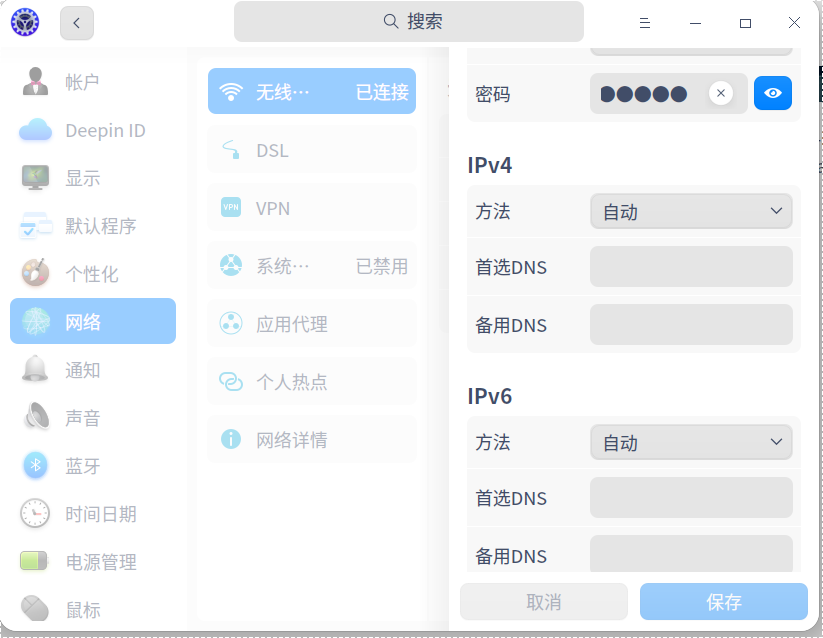Image resolution: width=823 pixels, height=638 pixels.
Task: Select the 无线 已连接 network entry
Action: (x=312, y=91)
